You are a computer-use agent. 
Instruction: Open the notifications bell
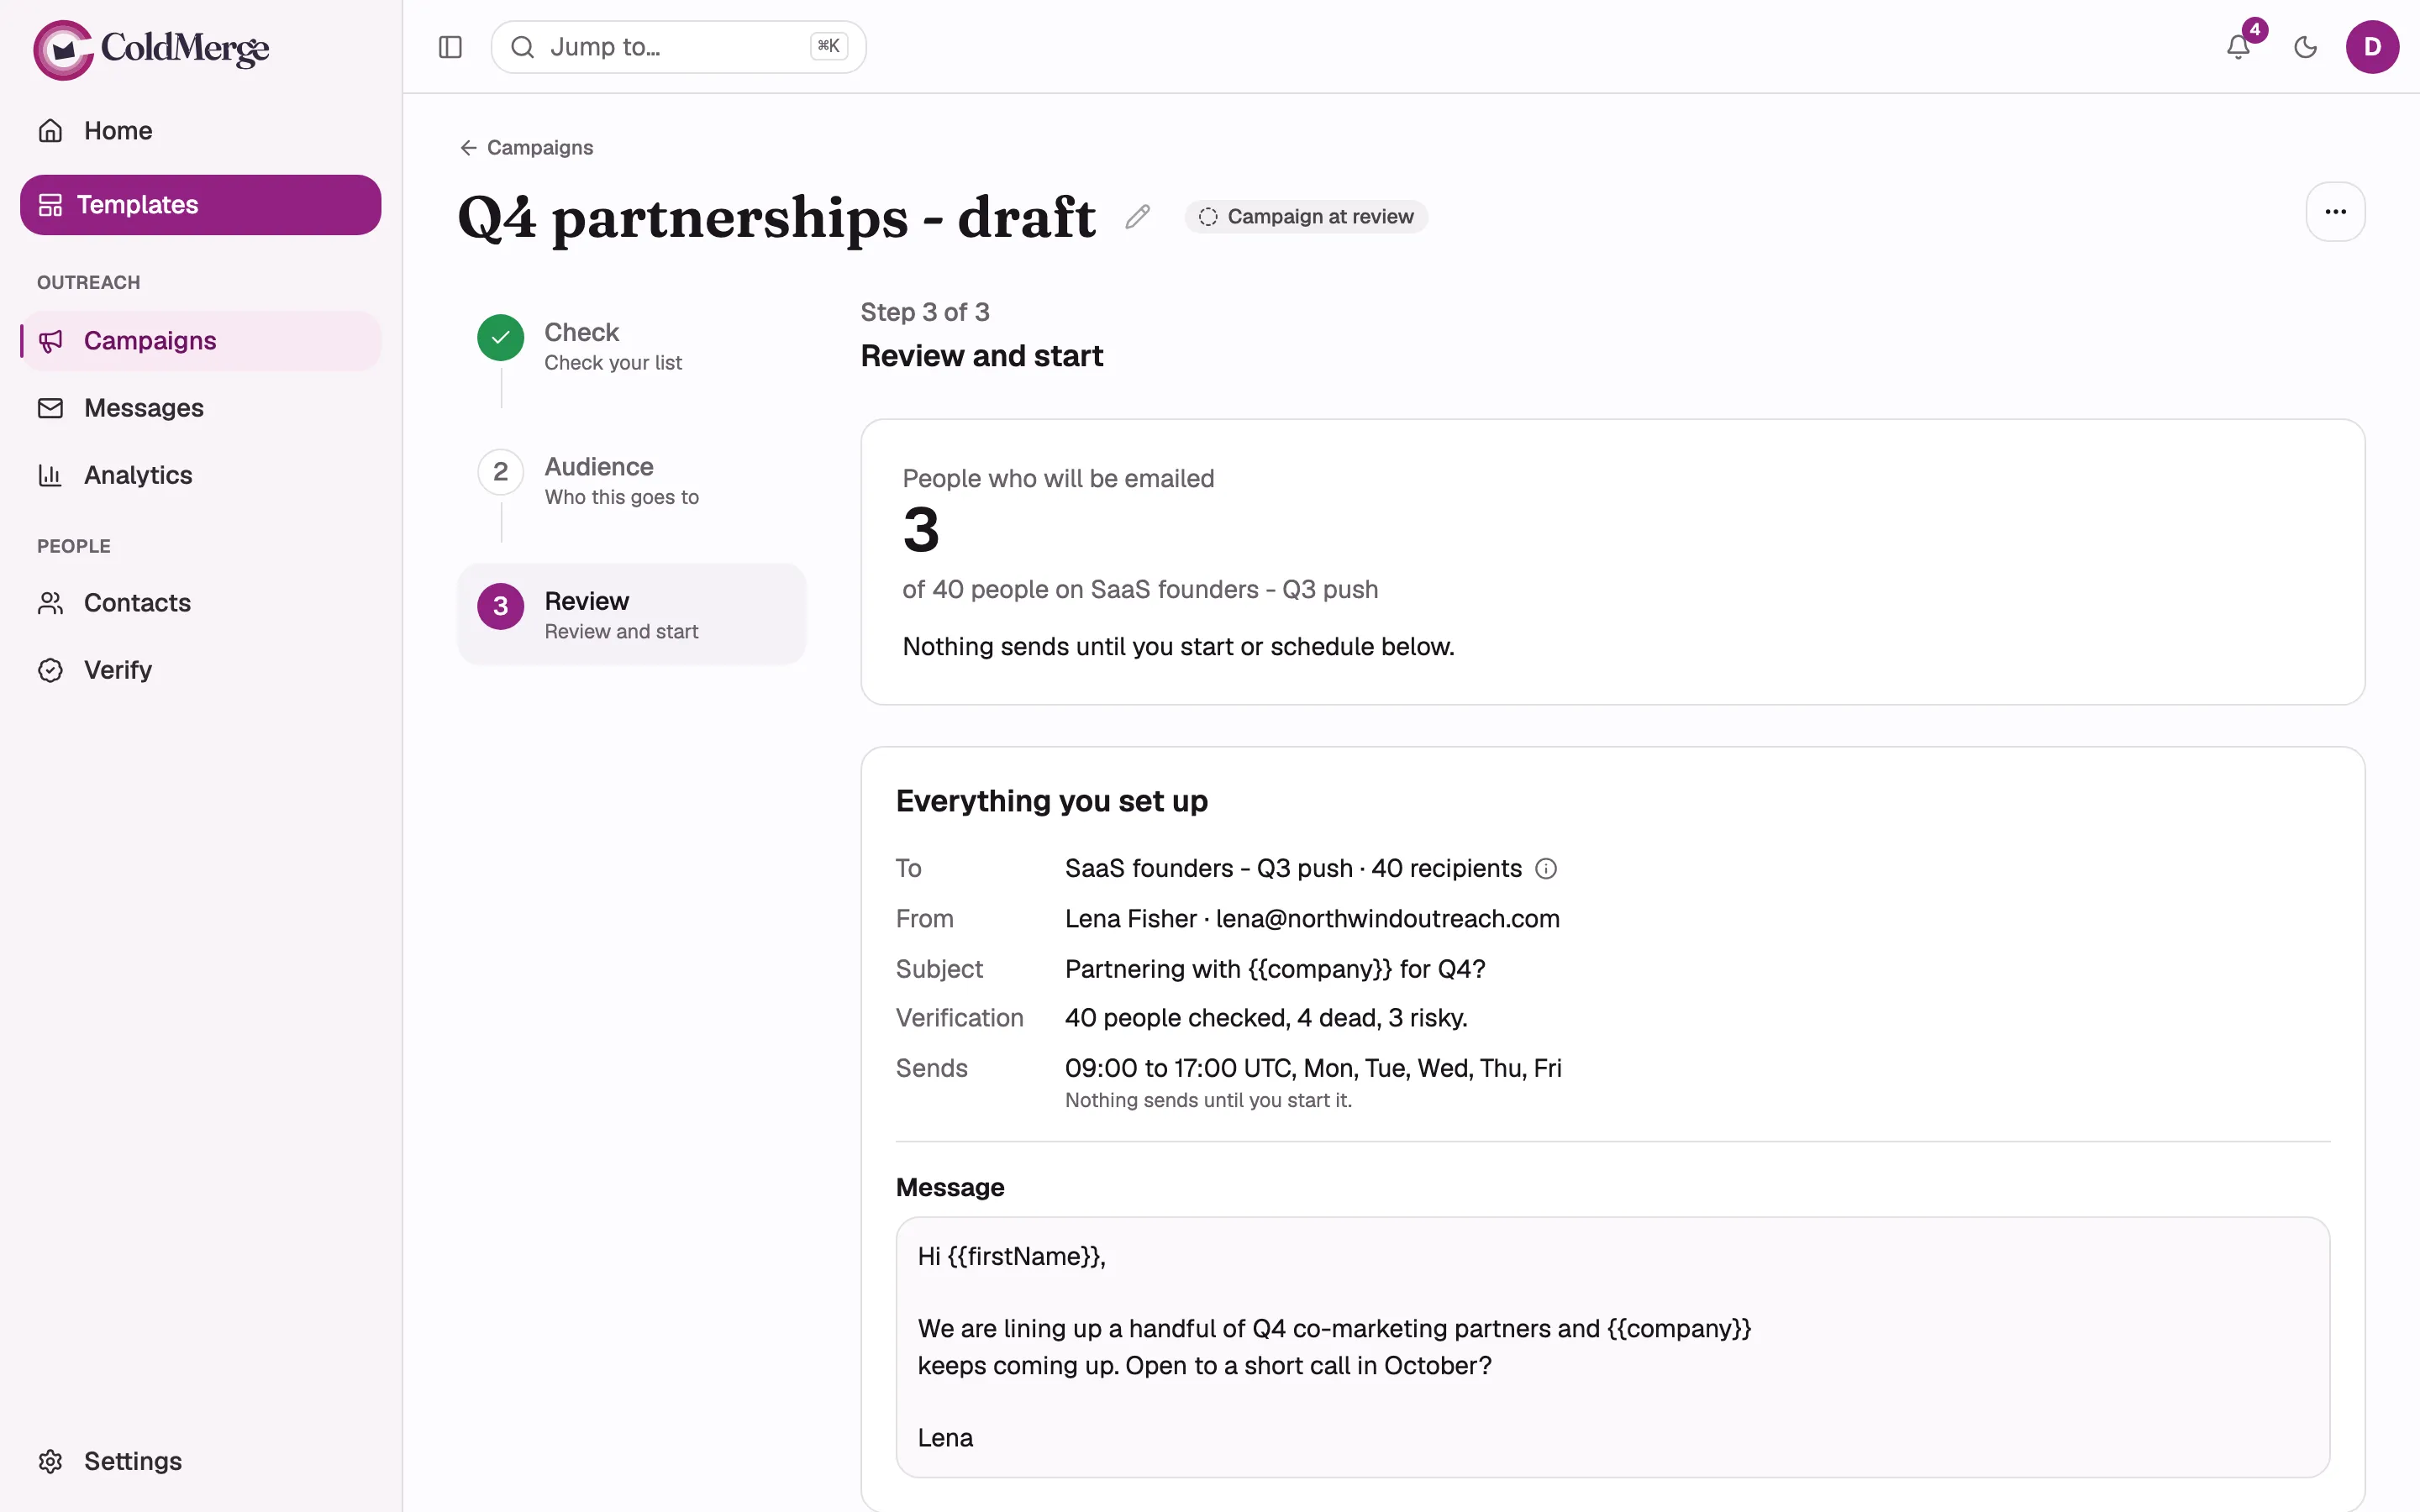coord(2238,47)
